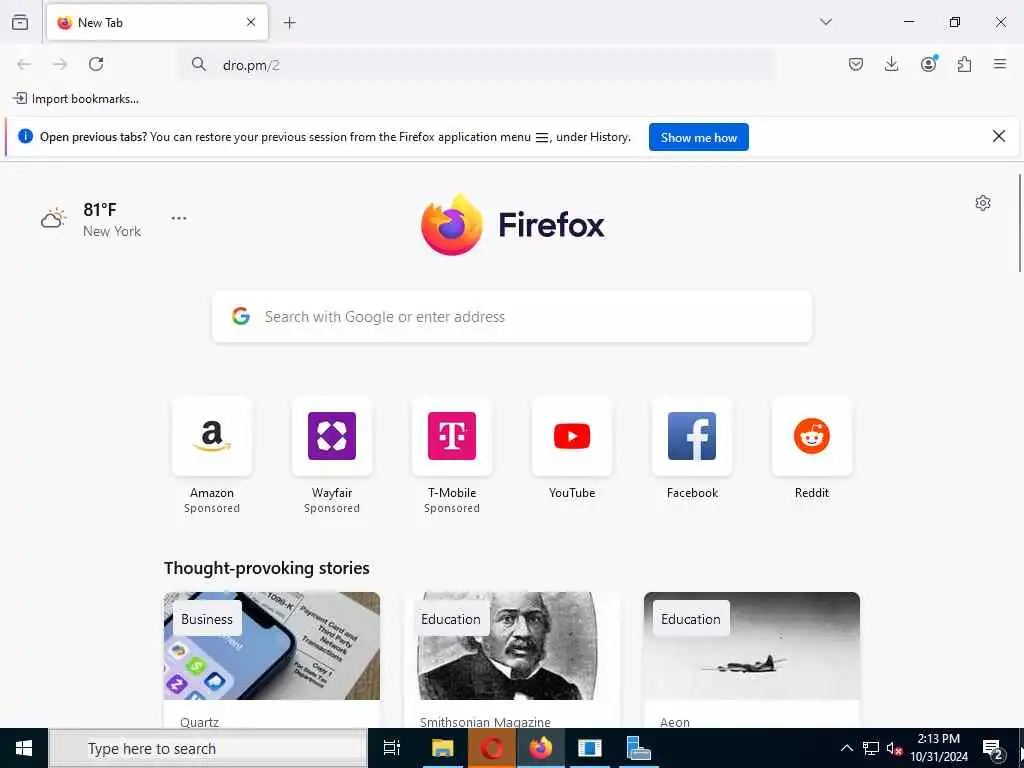Open the Windows Start menu
This screenshot has width=1024, height=768.
(x=24, y=748)
